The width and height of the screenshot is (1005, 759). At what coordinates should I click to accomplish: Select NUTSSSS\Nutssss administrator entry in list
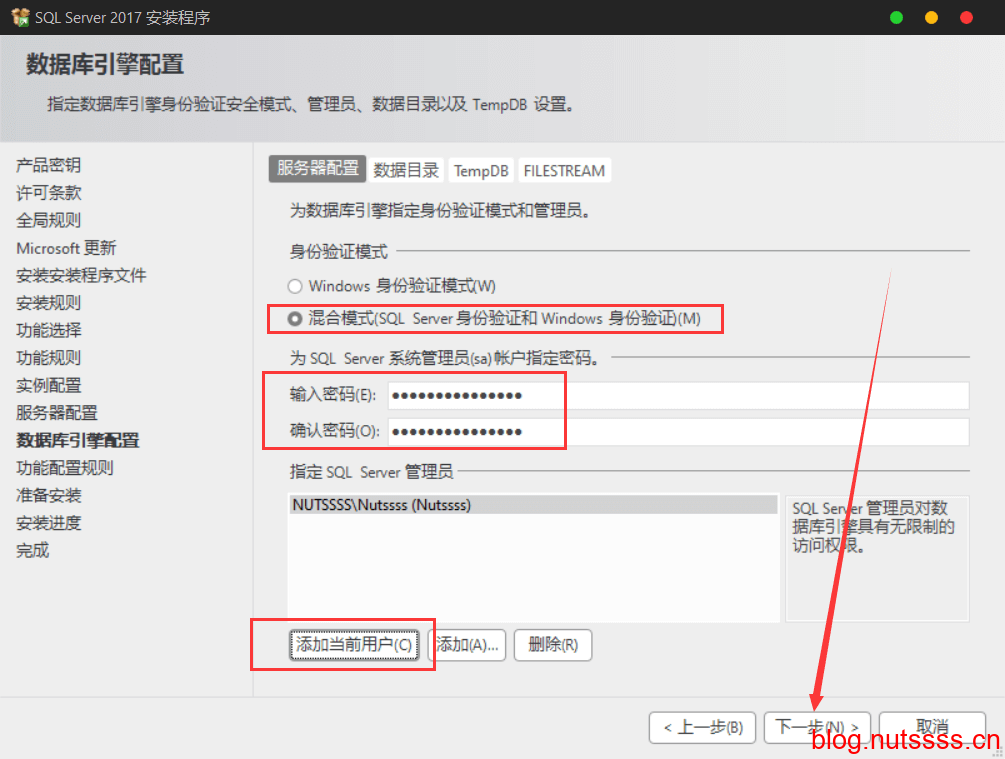[x=532, y=505]
